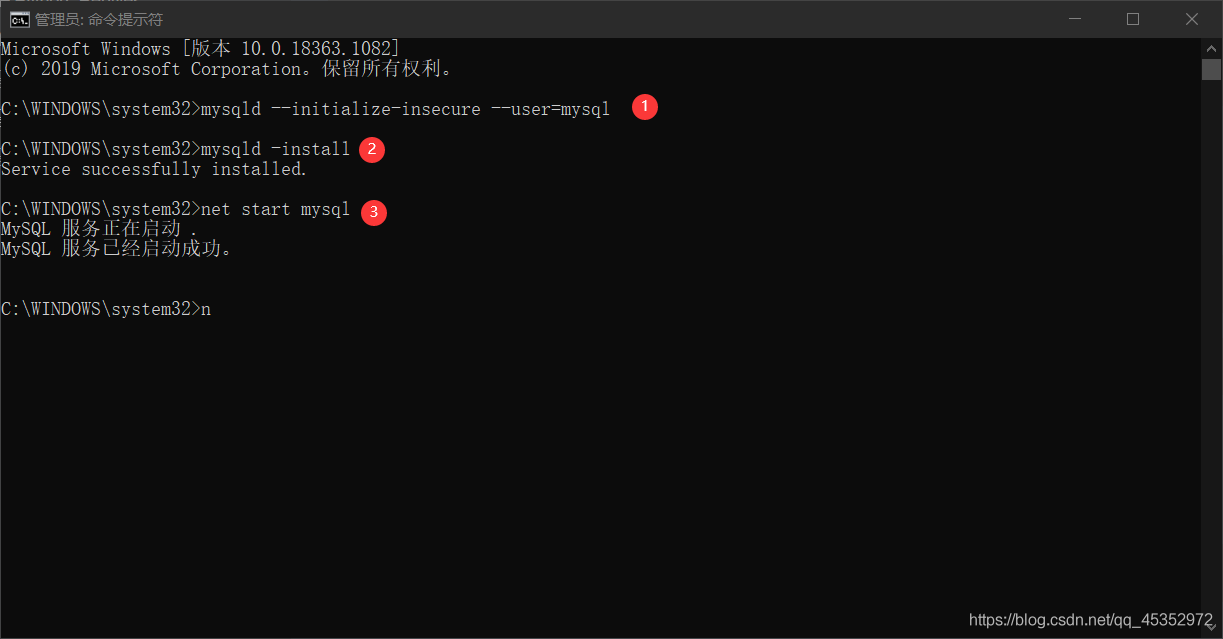Close the command prompt window

(1192, 19)
